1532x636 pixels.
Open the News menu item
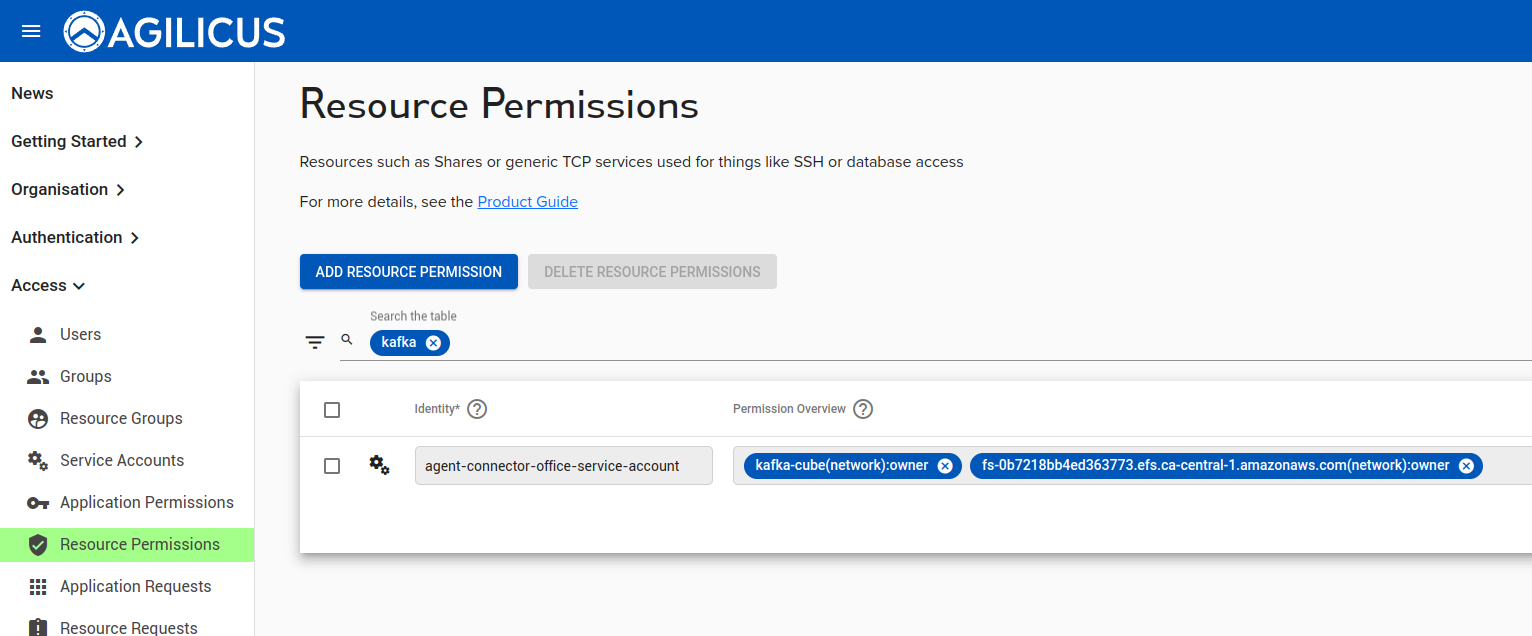32,93
